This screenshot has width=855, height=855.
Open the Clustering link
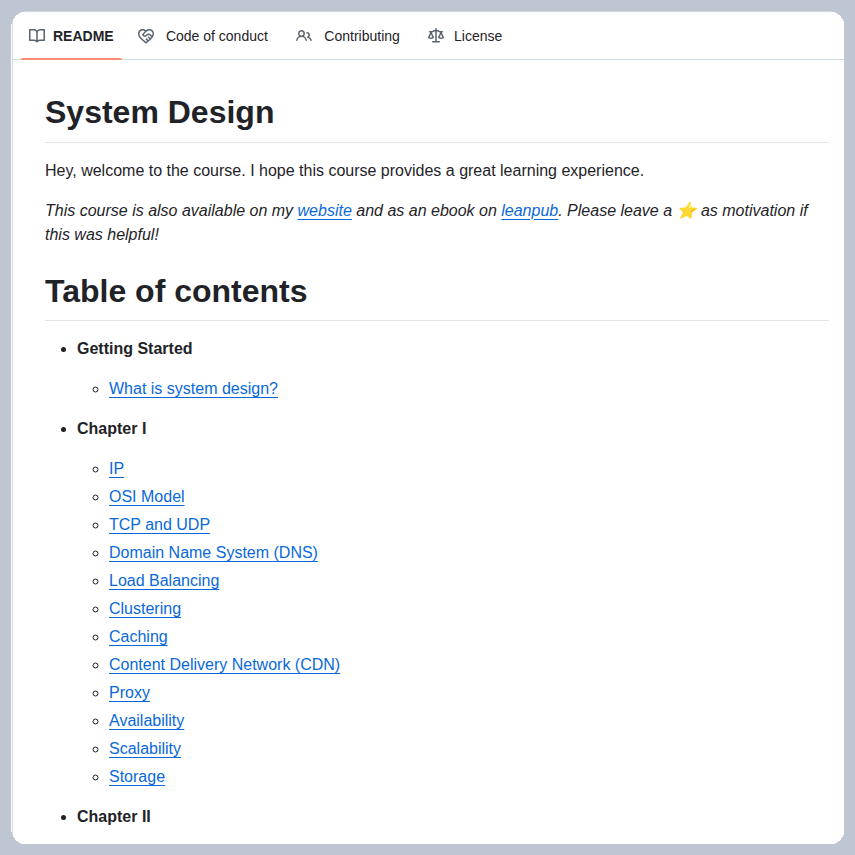click(x=145, y=608)
